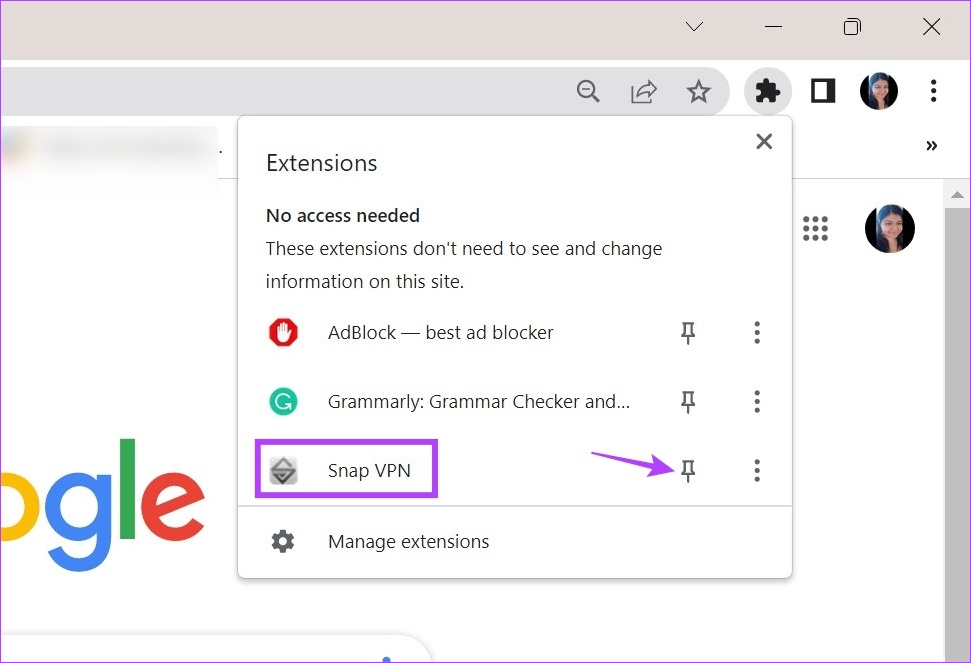Screen dimensions: 971x663
Task: Click the Google logo
Action: coord(102,503)
